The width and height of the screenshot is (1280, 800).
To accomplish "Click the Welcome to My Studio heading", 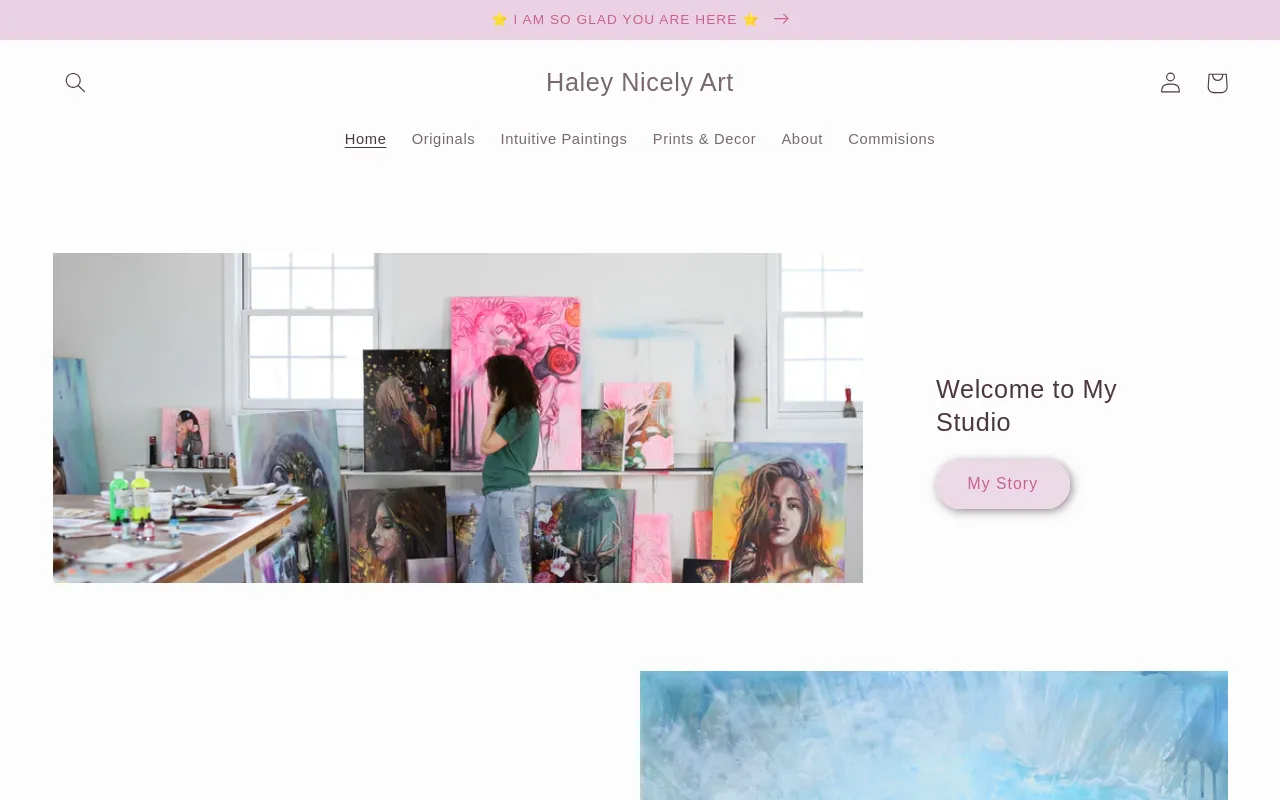I will tap(1026, 405).
